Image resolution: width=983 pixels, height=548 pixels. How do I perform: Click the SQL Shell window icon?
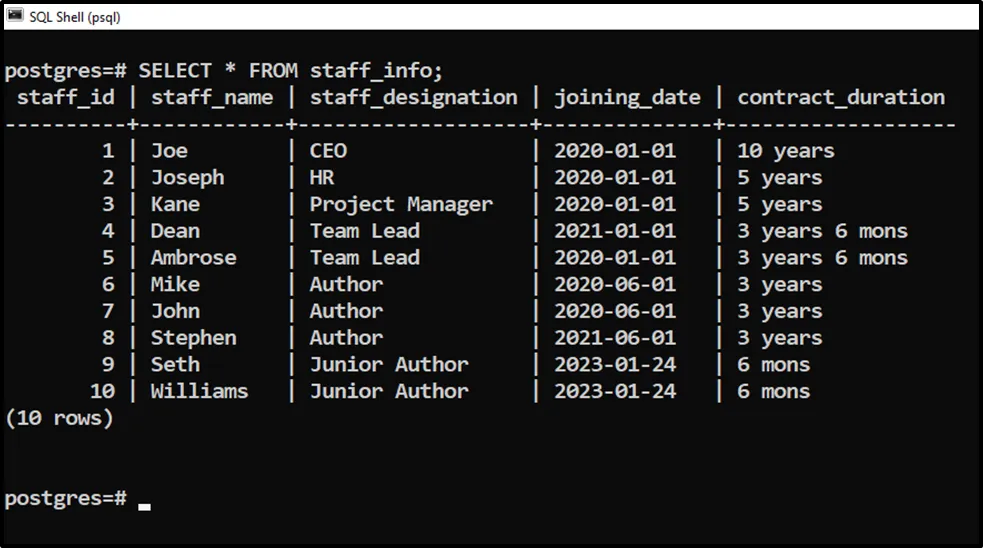pyautogui.click(x=15, y=16)
